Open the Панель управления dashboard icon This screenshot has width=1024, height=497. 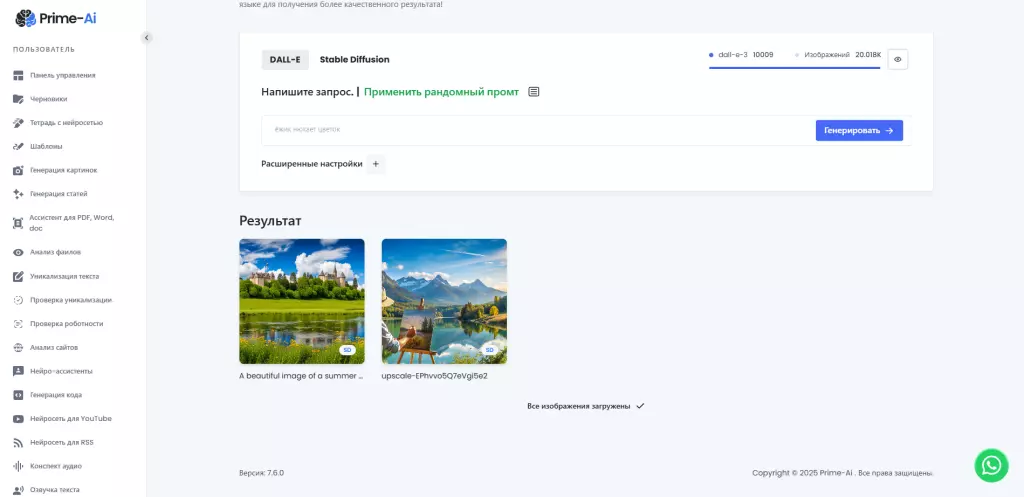(x=18, y=75)
